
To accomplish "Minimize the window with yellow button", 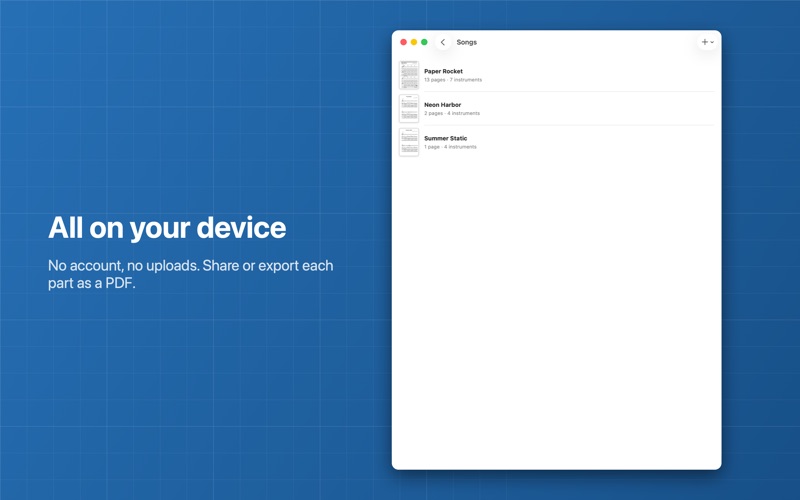I will click(x=414, y=42).
